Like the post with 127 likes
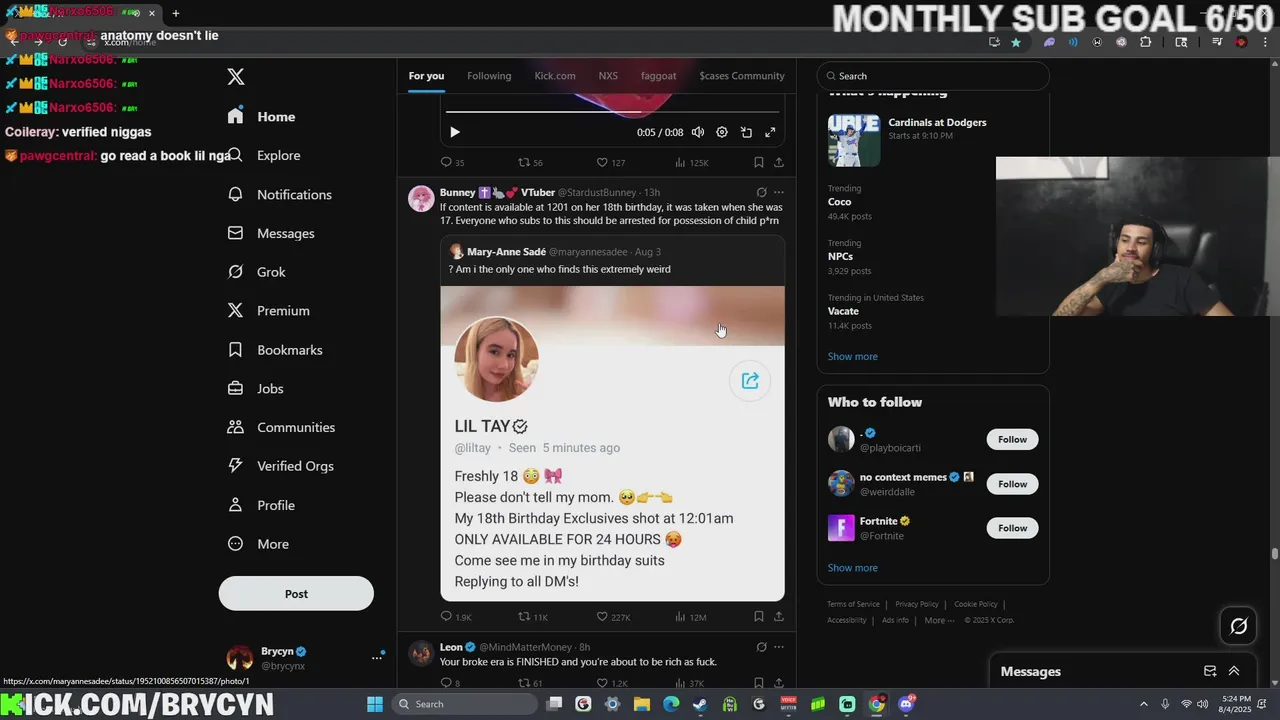 click(x=610, y=162)
